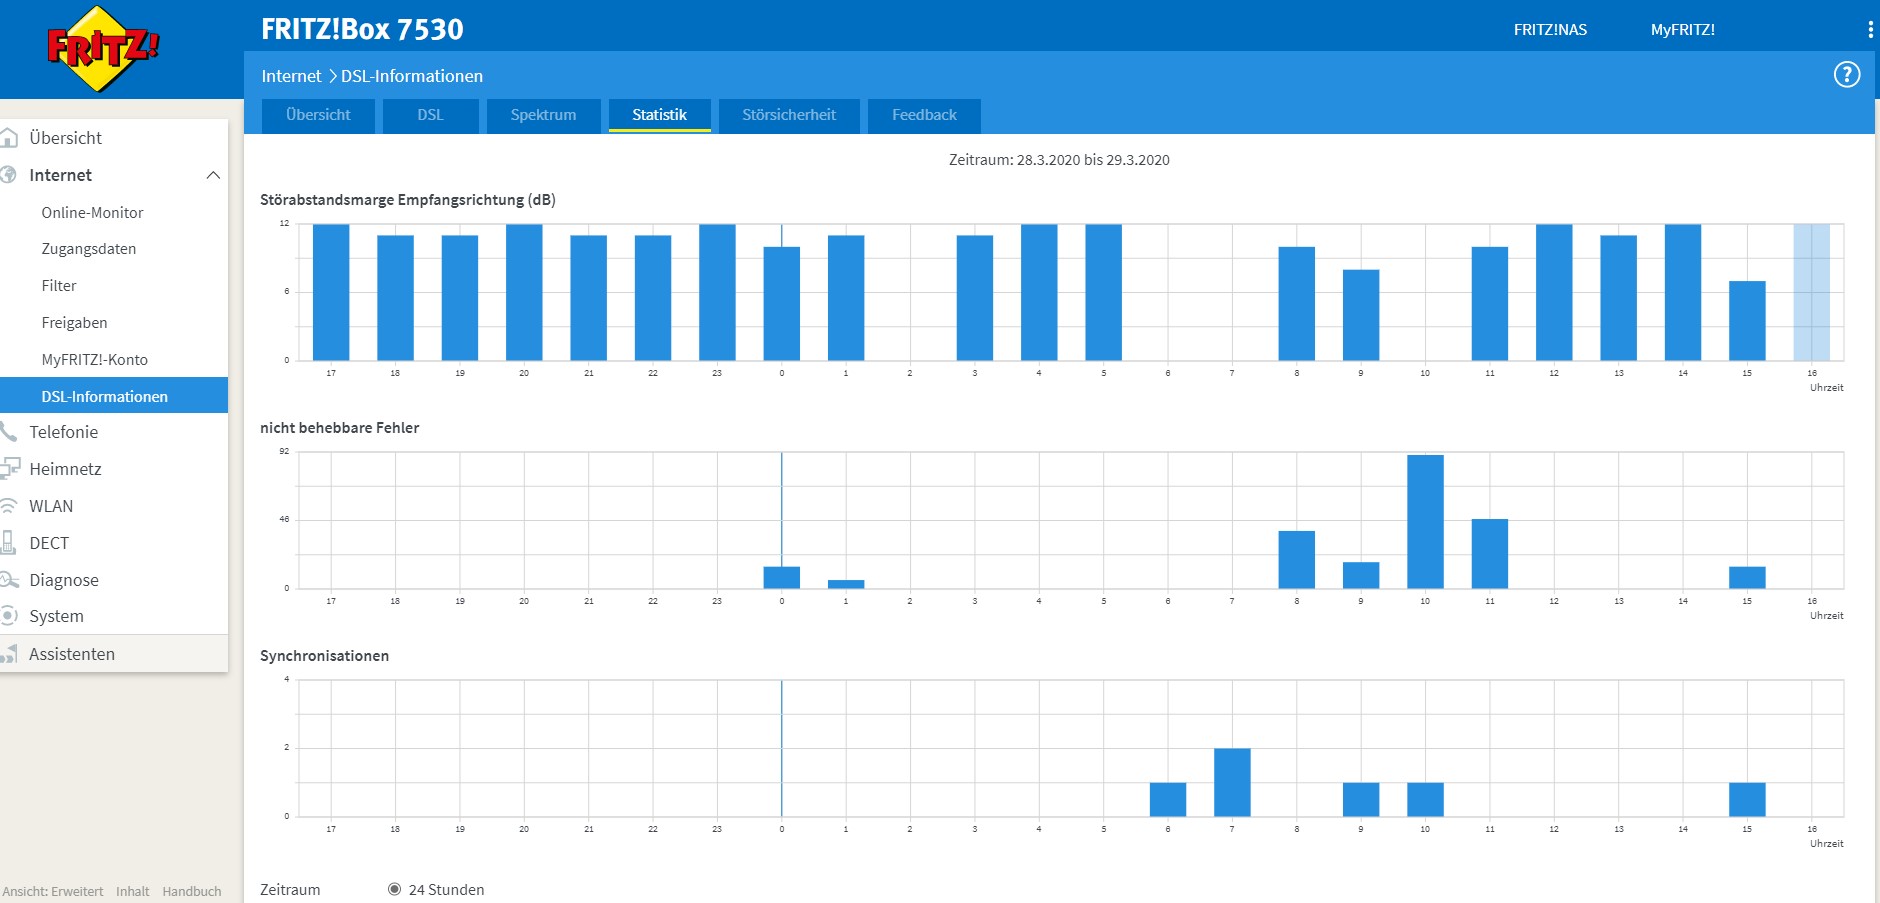The image size is (1880, 903).
Task: Click the hour 7 bar in Synchronisationen chart
Action: (1232, 782)
